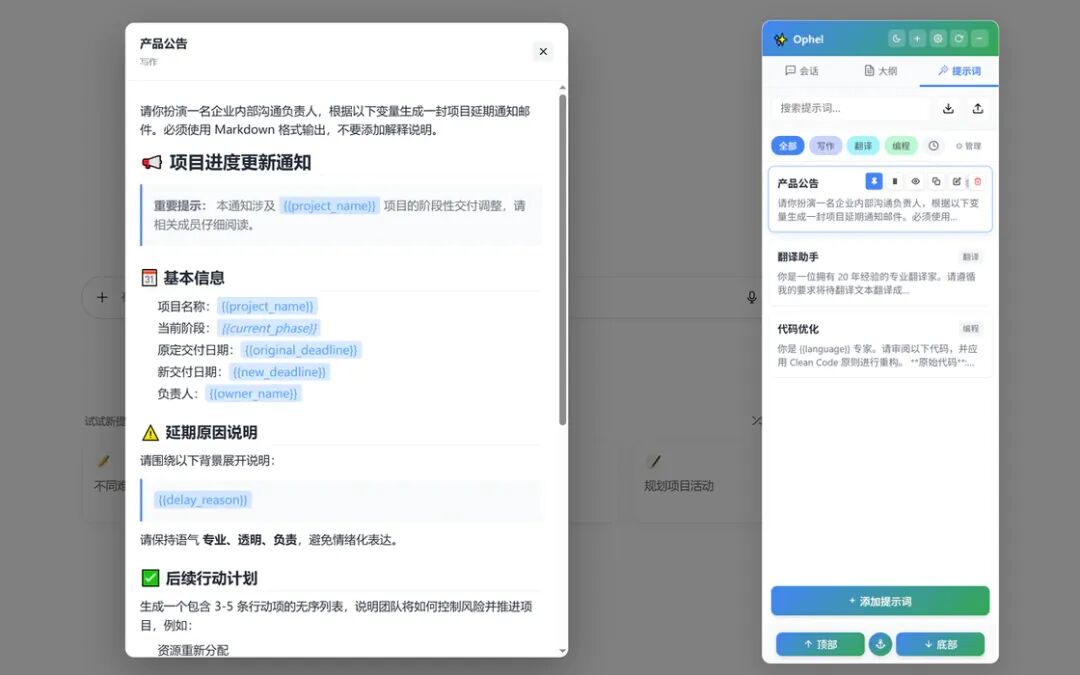Jump to bottom with the 底部 button
This screenshot has height=675, width=1080.
[940, 644]
